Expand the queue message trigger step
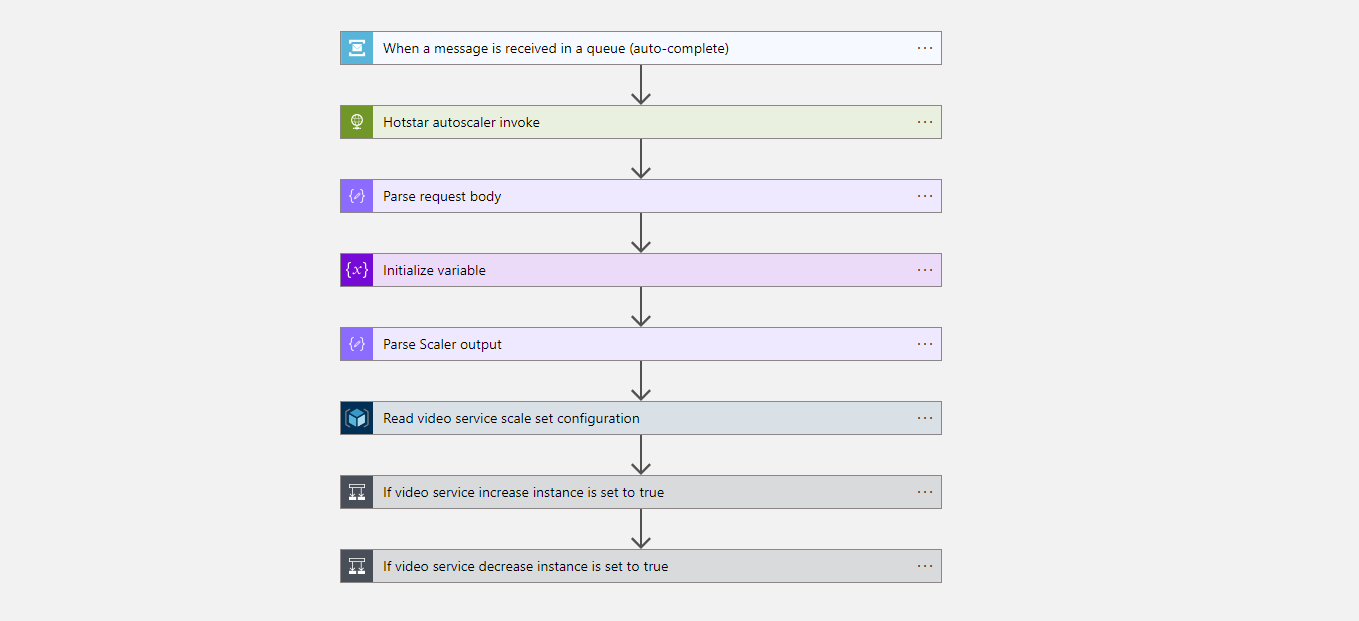 coord(641,48)
